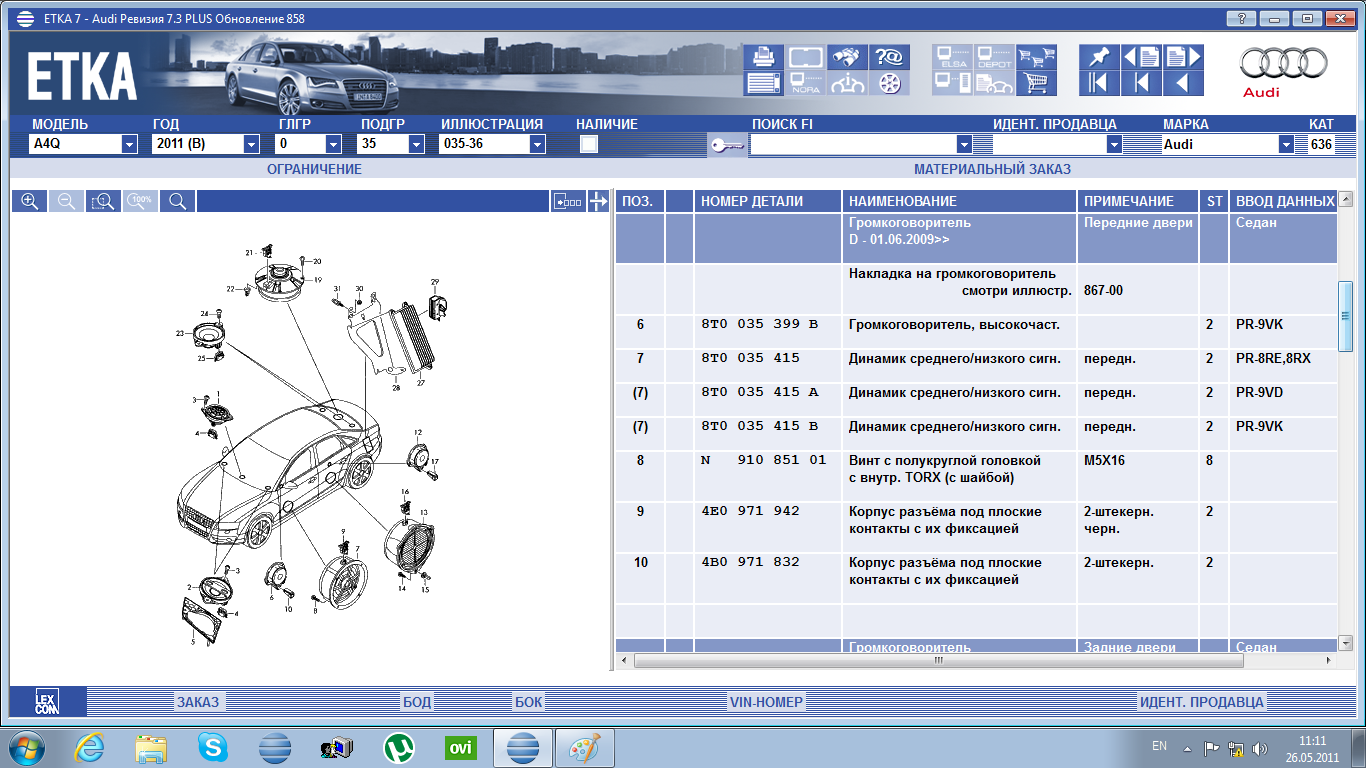Zoom out of the parts illustration

(66, 201)
